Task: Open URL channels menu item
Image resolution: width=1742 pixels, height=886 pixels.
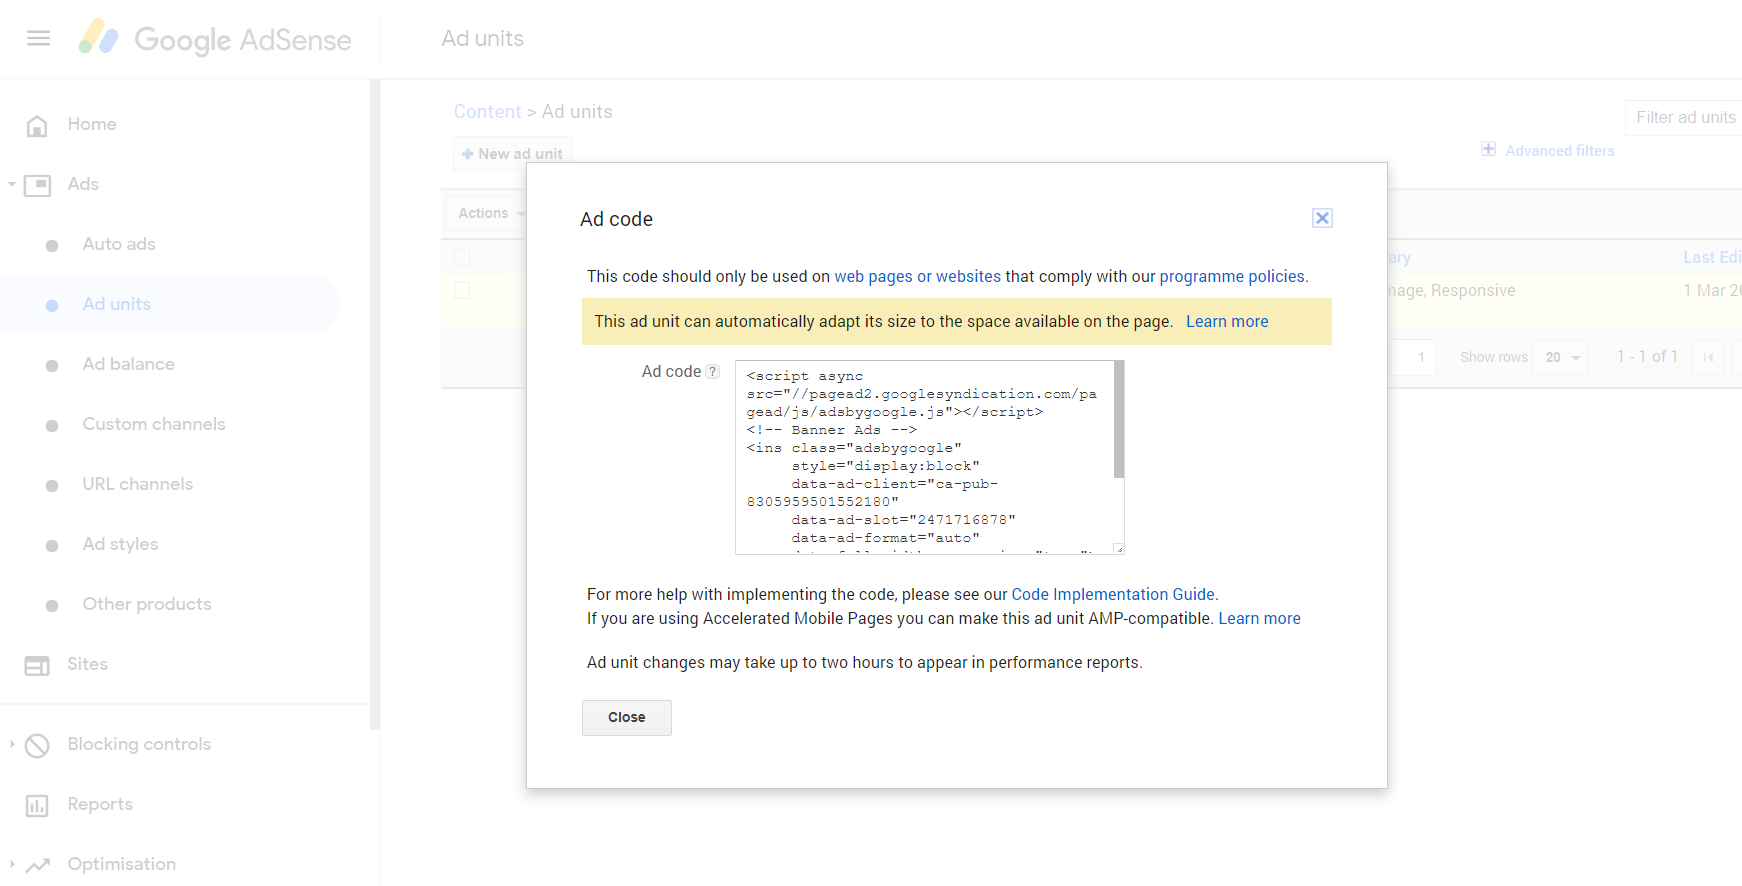Action: (138, 484)
